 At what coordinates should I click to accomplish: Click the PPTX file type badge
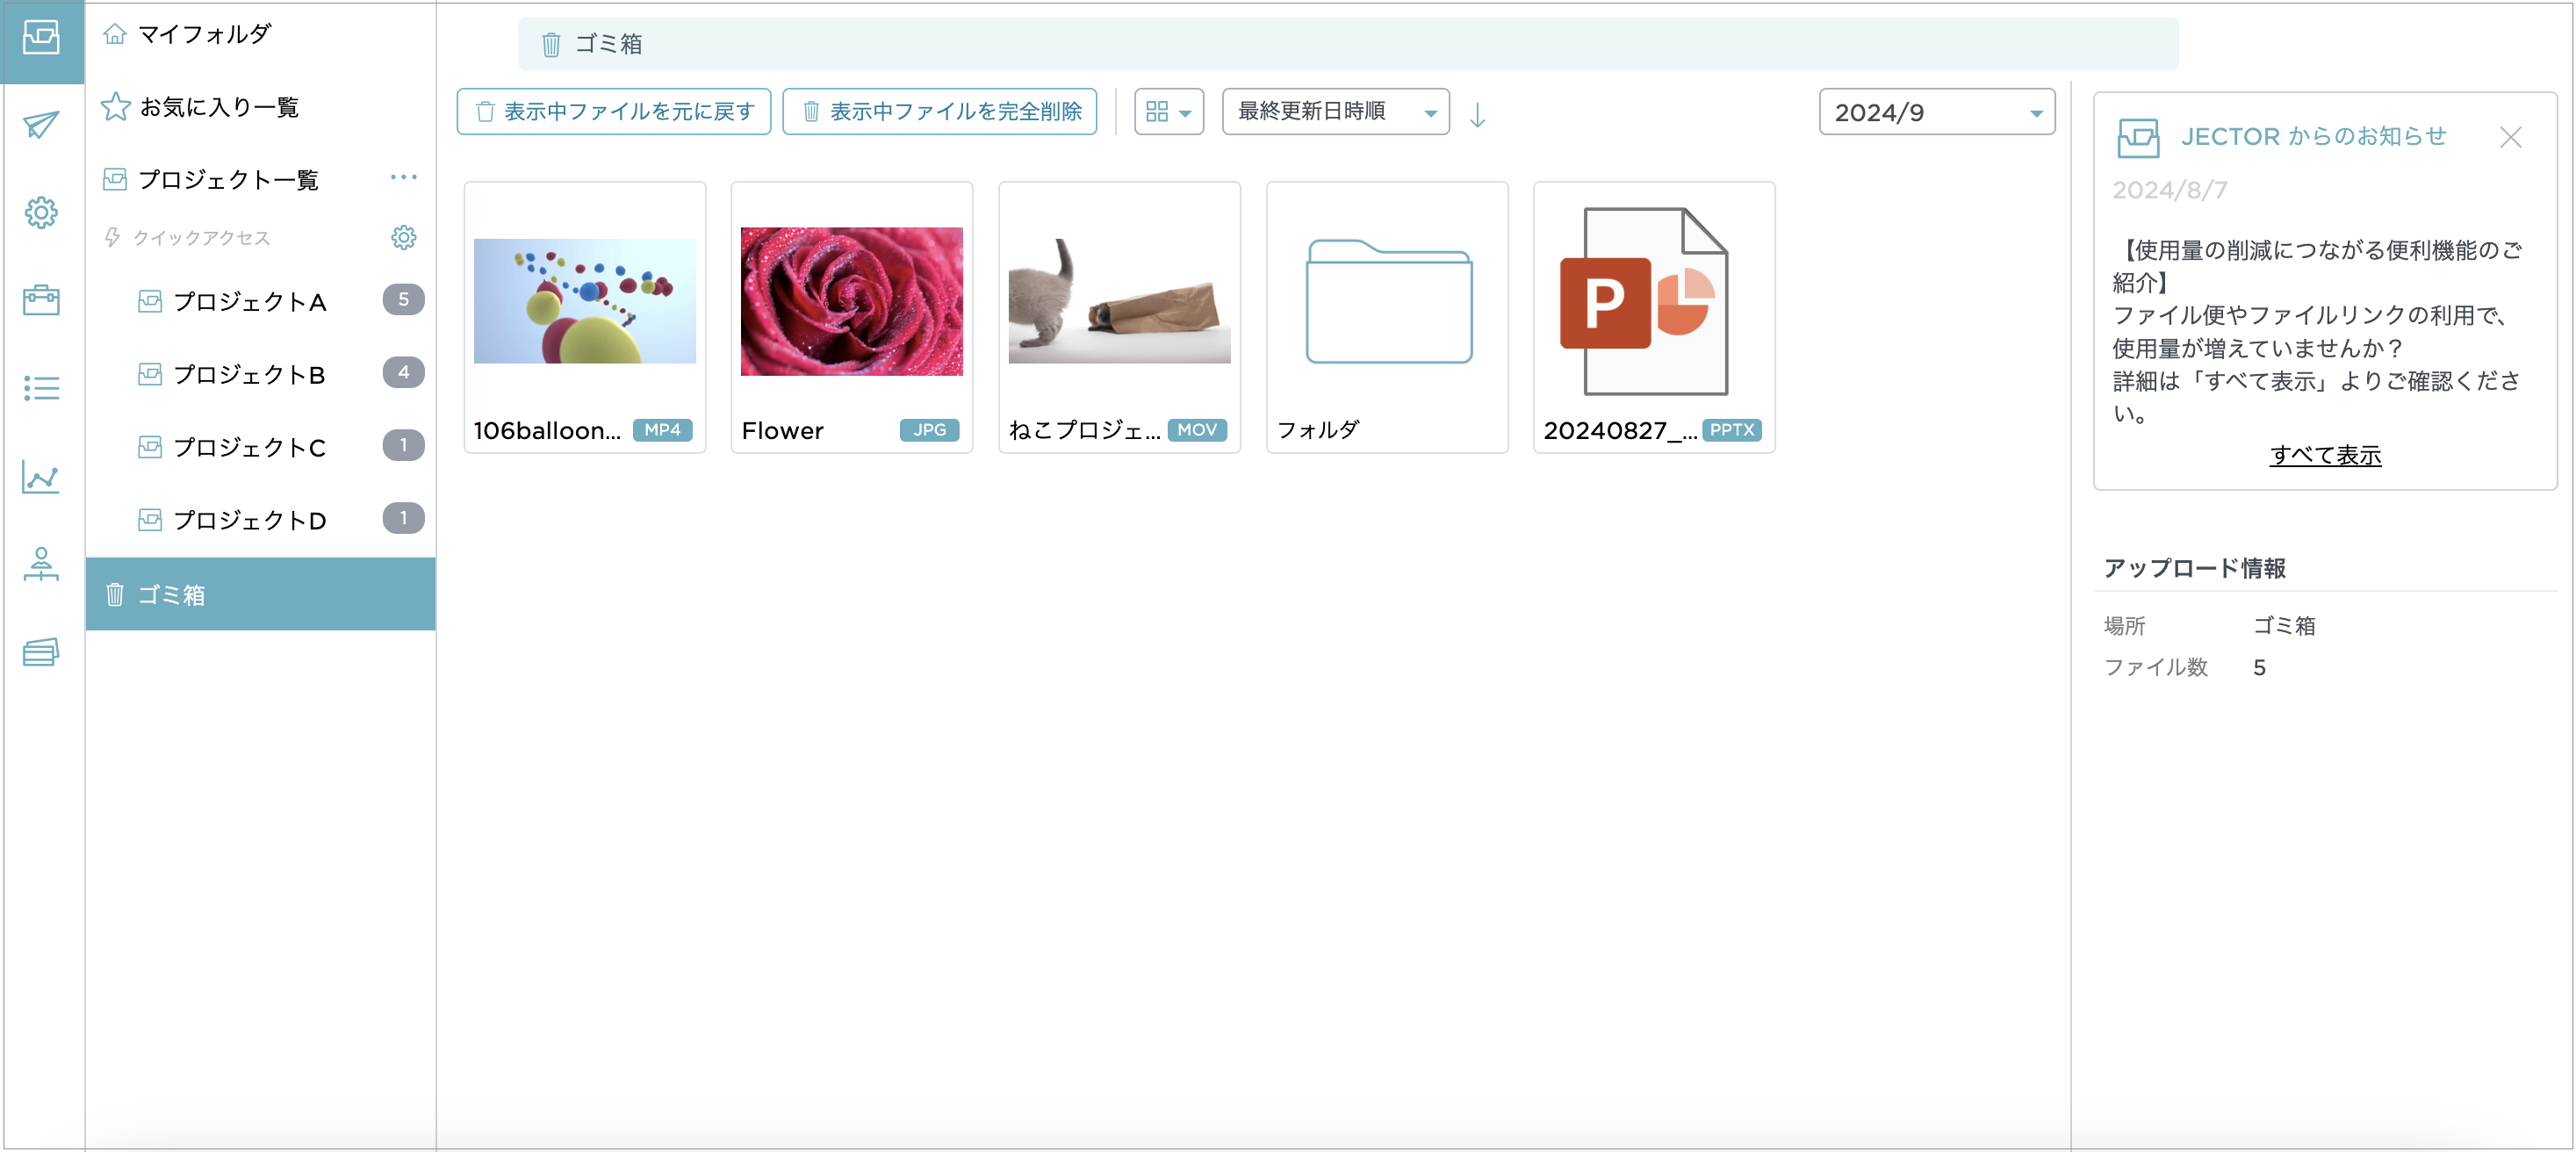pos(1732,430)
